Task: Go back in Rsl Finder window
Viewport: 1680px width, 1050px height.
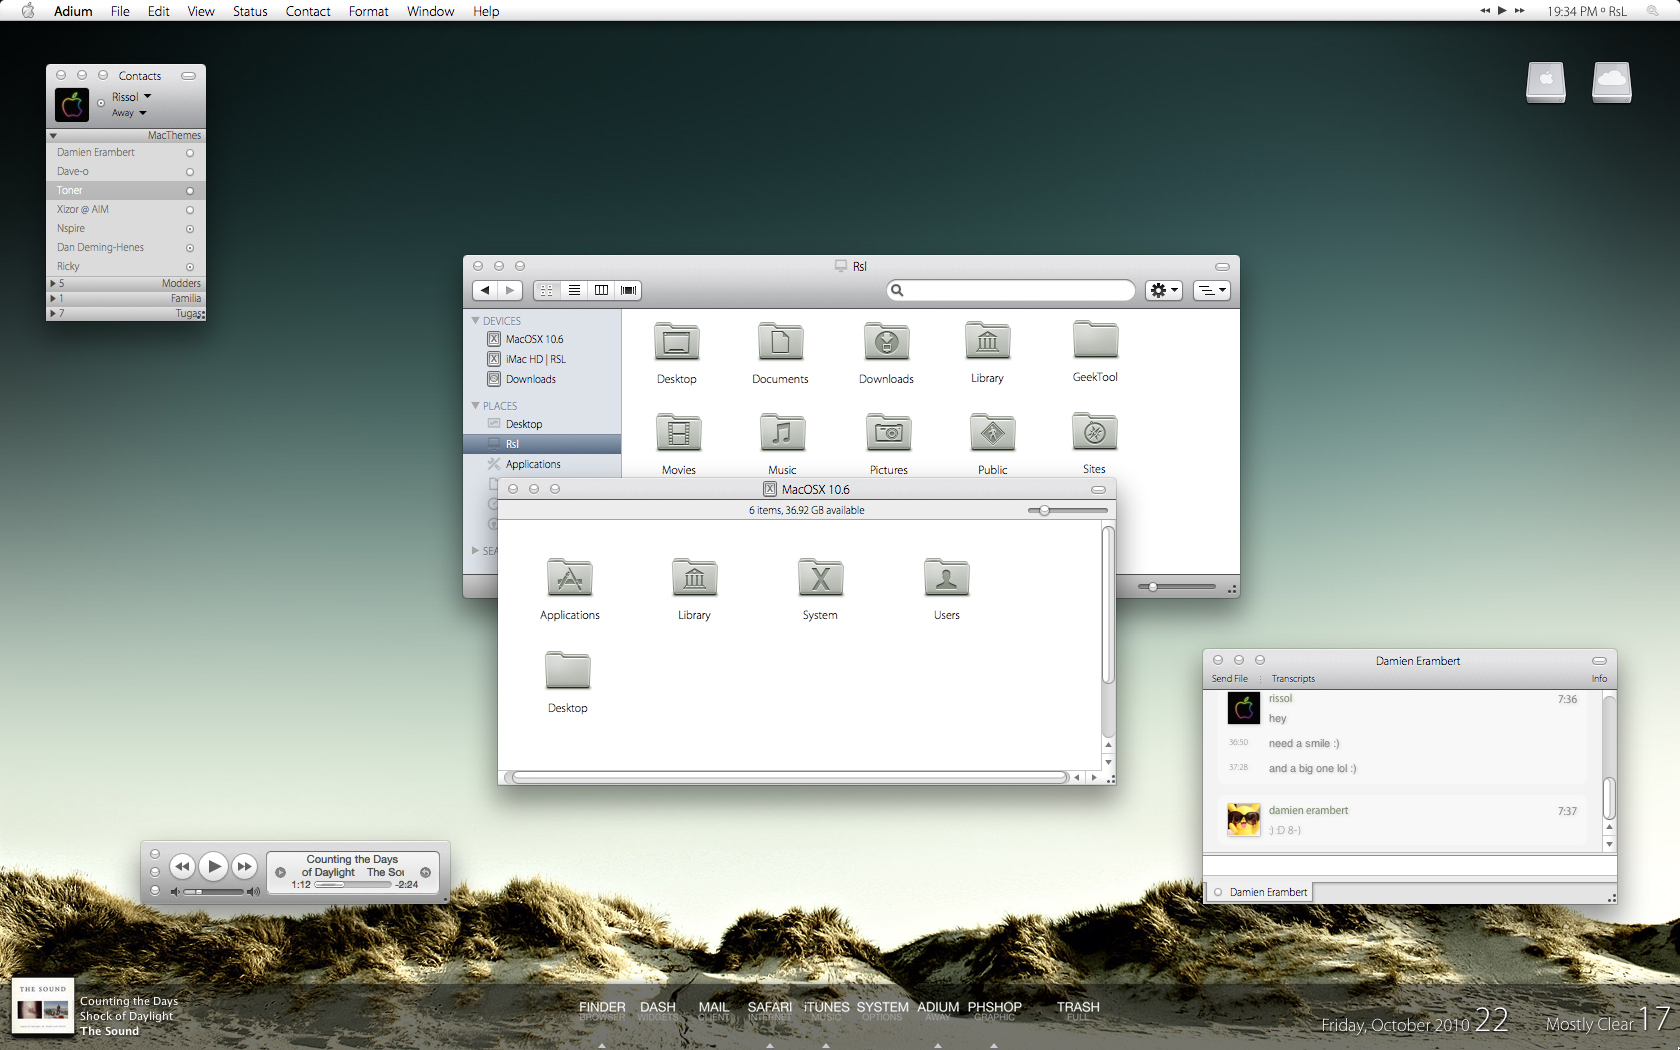Action: (485, 290)
